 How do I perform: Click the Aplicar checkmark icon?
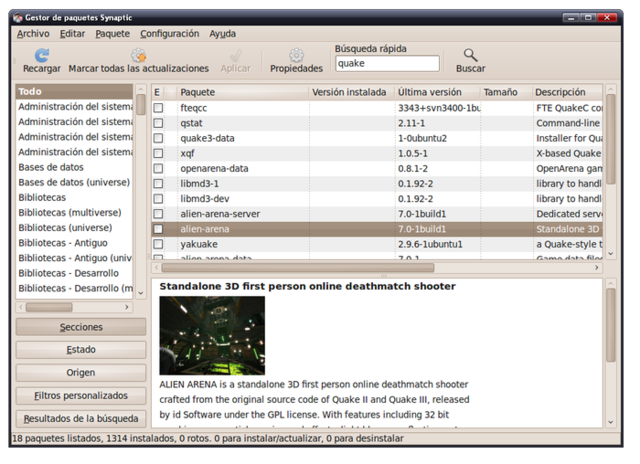click(236, 56)
